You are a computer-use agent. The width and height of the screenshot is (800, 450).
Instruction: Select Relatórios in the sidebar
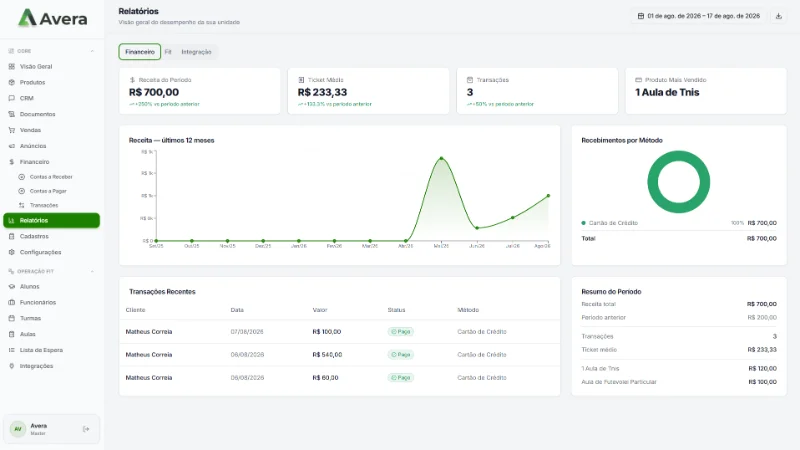51,220
